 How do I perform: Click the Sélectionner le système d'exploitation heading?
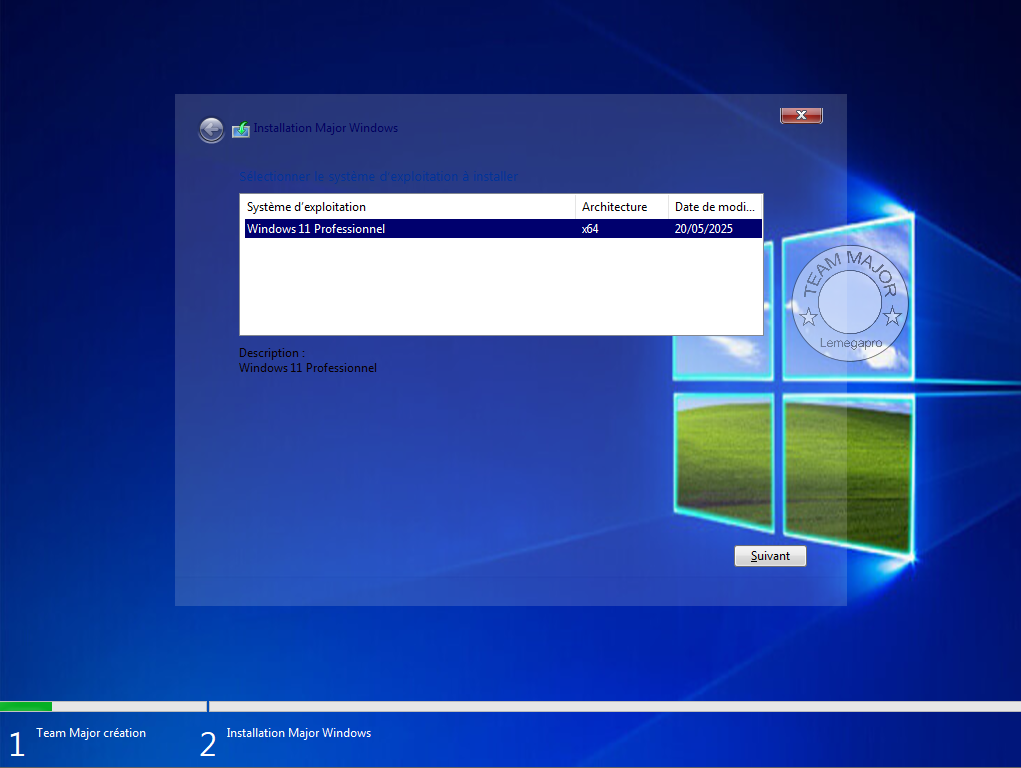coord(378,177)
